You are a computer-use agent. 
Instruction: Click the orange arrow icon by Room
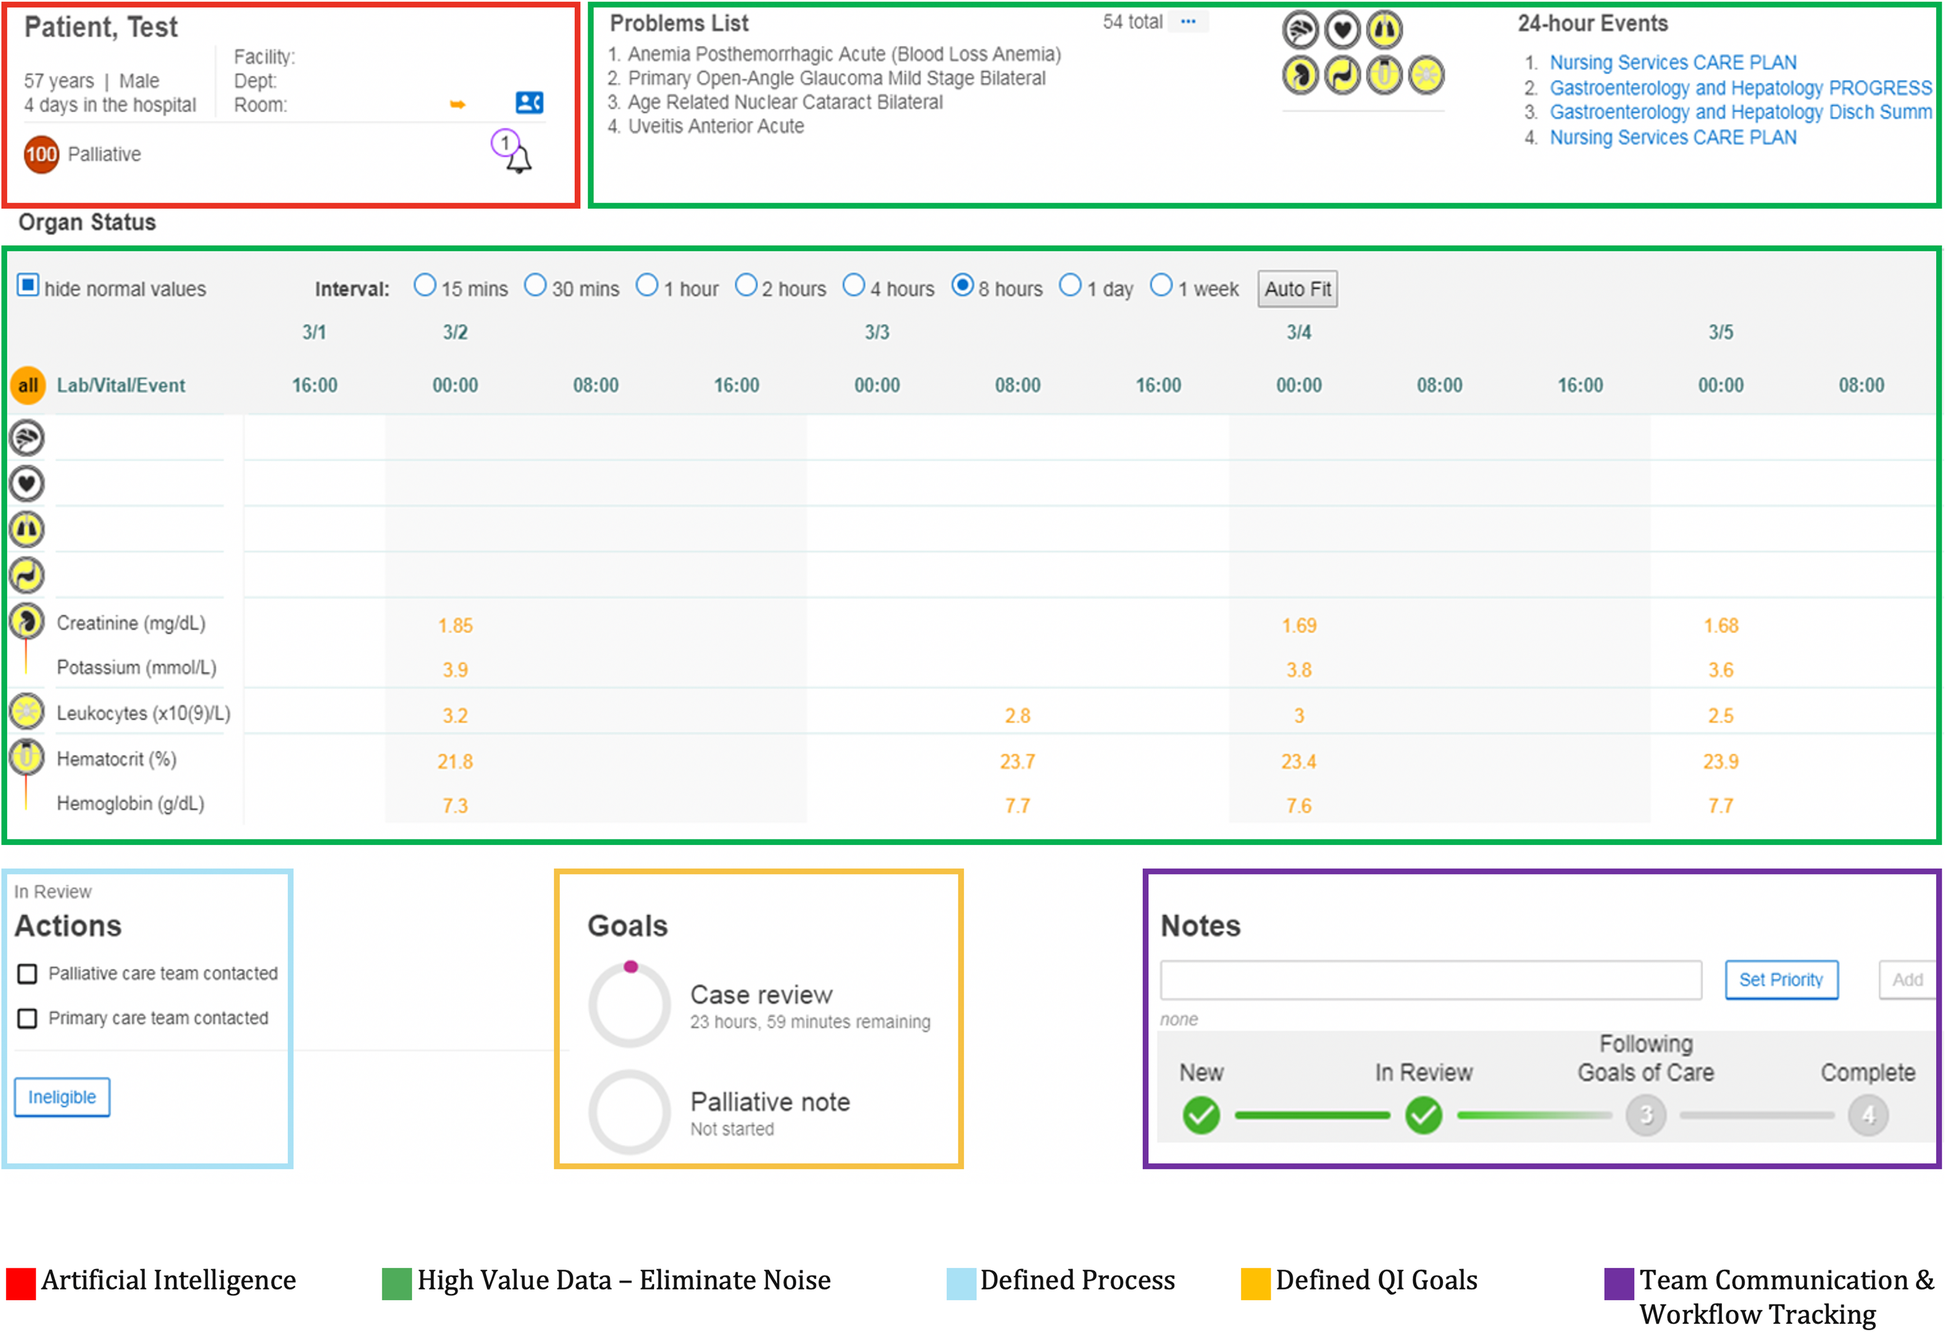458,104
